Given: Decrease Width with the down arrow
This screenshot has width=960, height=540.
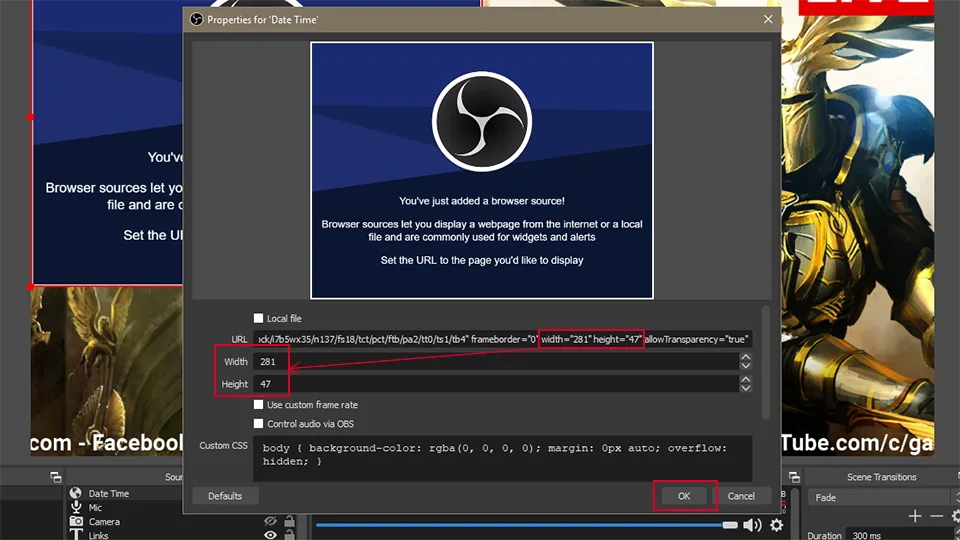Looking at the screenshot, I should [x=745, y=366].
